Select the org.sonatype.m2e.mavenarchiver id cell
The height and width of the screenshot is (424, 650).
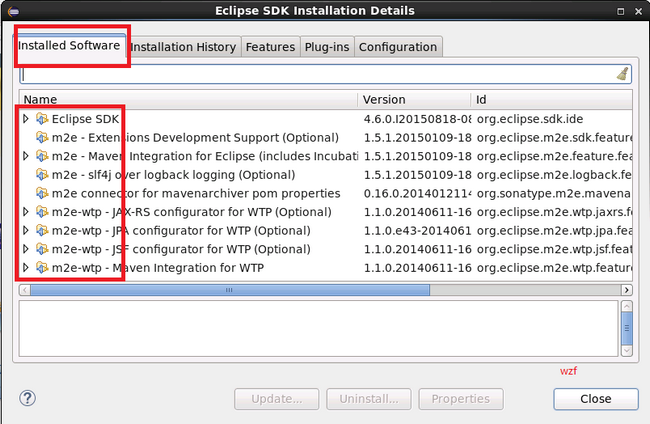[x=554, y=194]
